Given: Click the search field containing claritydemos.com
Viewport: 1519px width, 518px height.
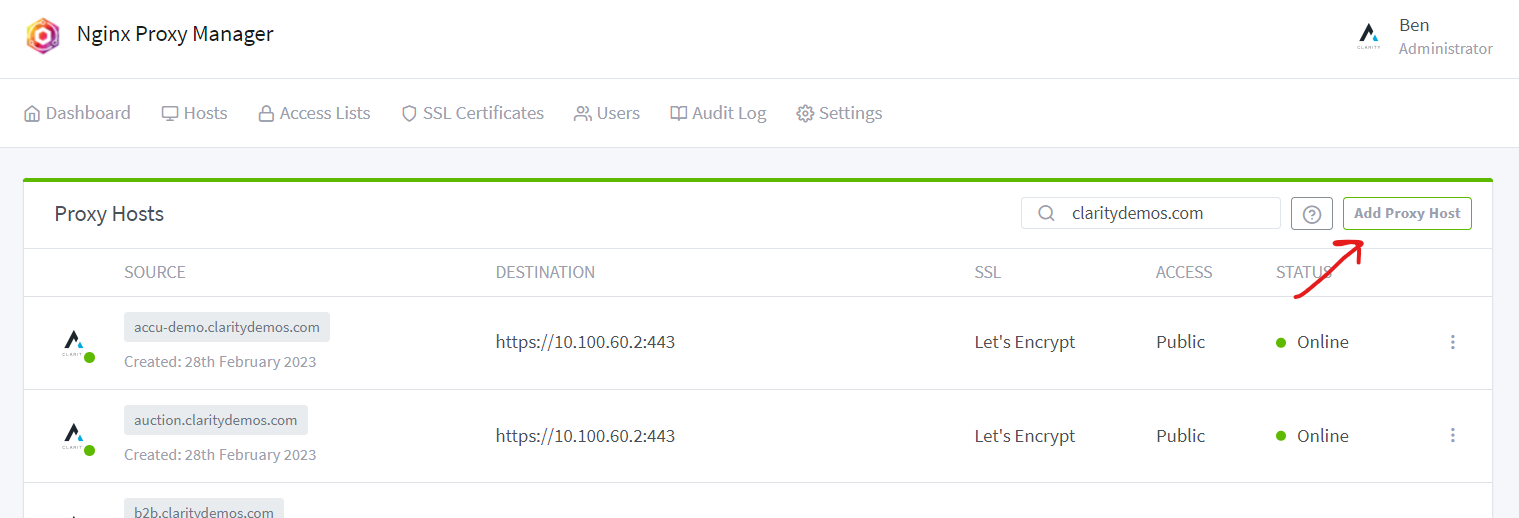Looking at the screenshot, I should pyautogui.click(x=1151, y=213).
